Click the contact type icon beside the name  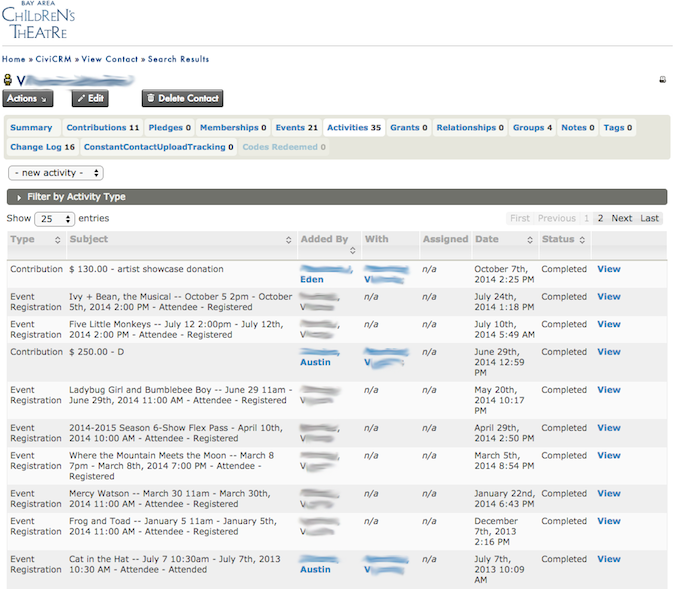point(8,80)
